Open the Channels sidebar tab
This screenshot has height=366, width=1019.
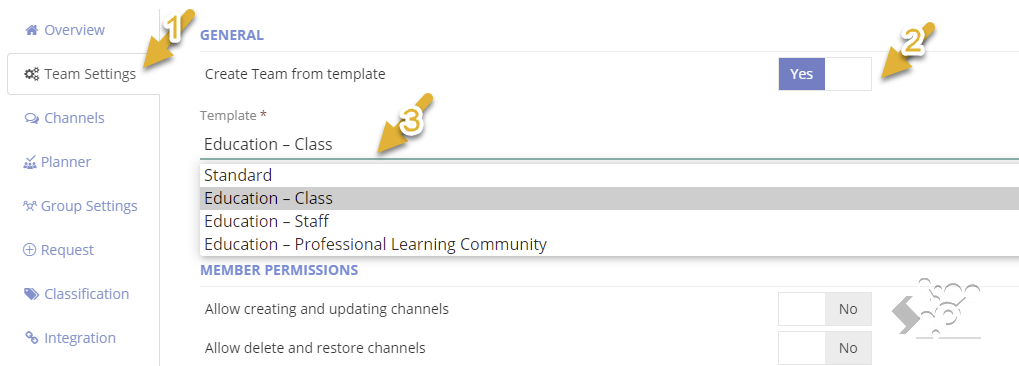click(74, 118)
